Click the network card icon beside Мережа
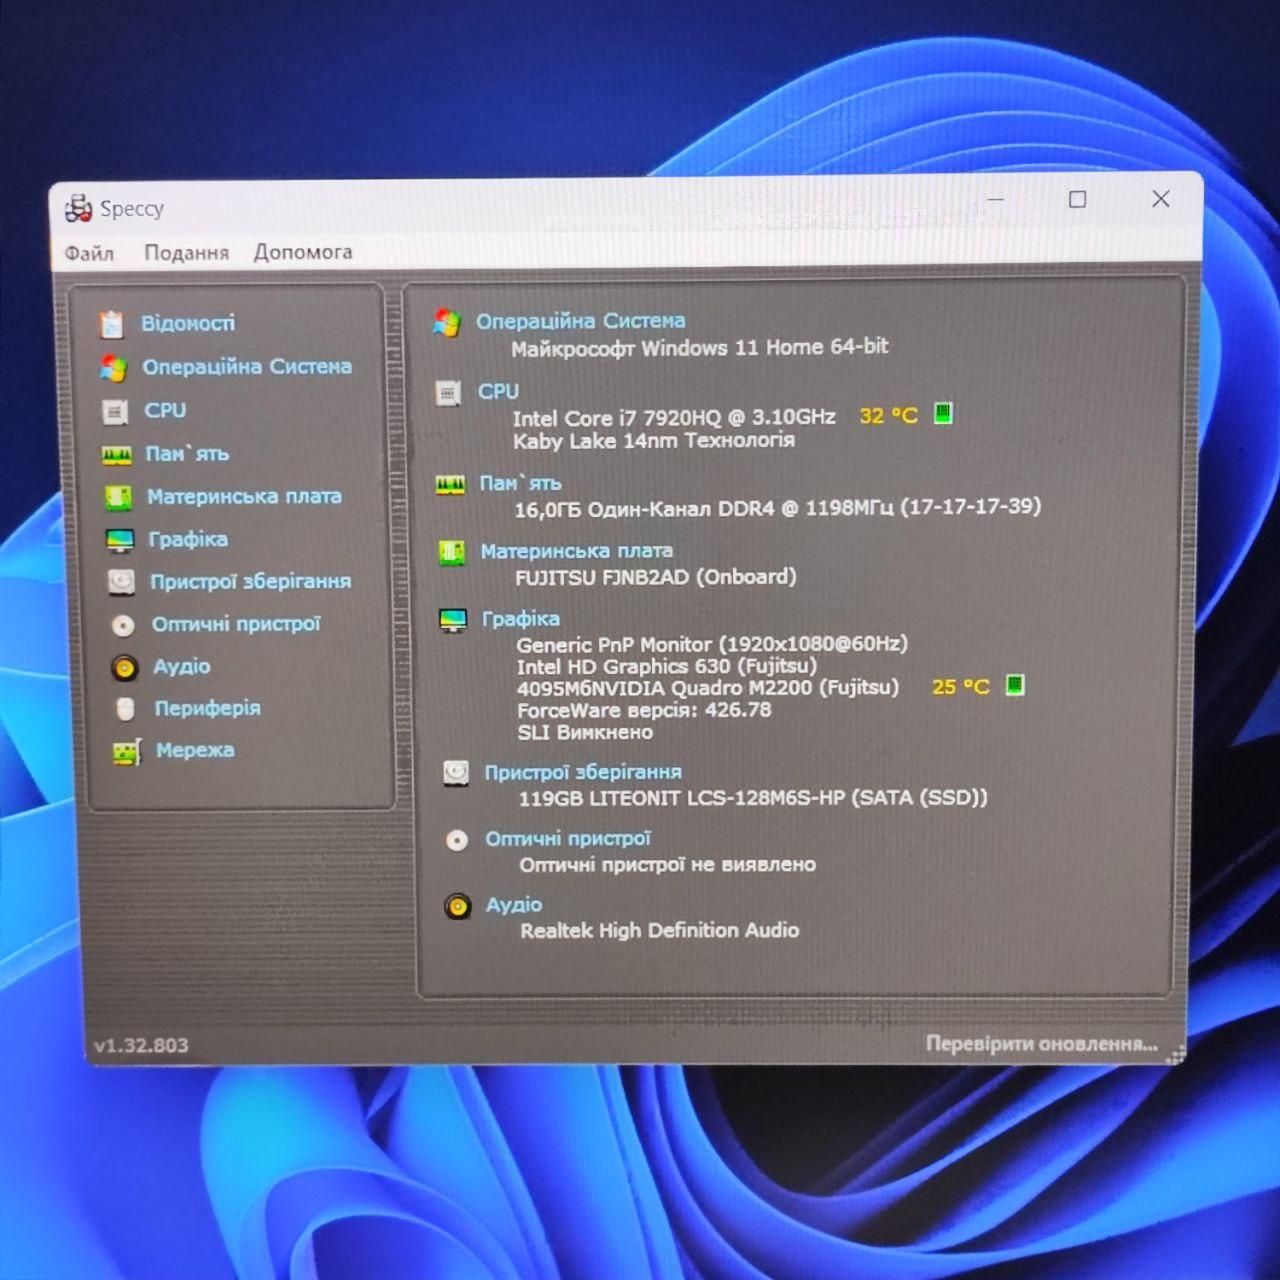This screenshot has width=1280, height=1280. coord(127,751)
